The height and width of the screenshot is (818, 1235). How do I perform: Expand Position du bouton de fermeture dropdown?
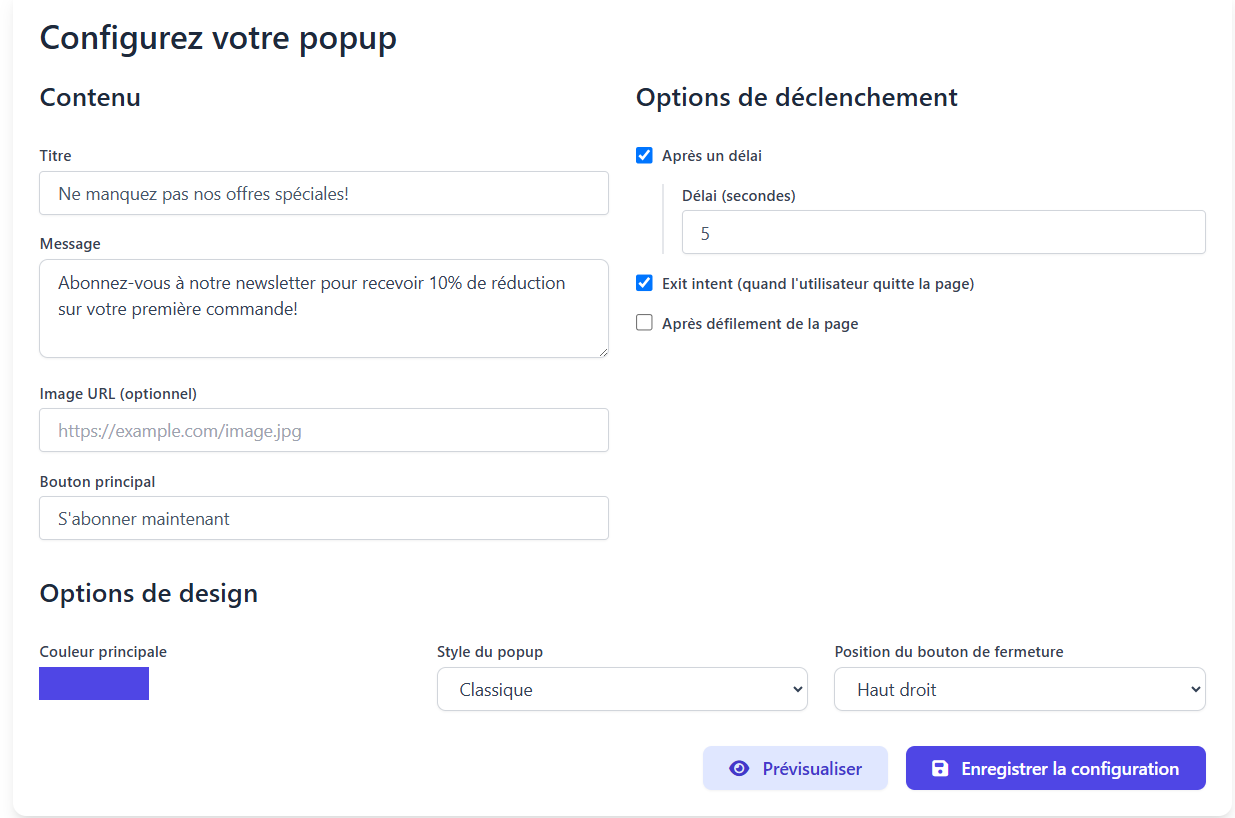point(1020,690)
